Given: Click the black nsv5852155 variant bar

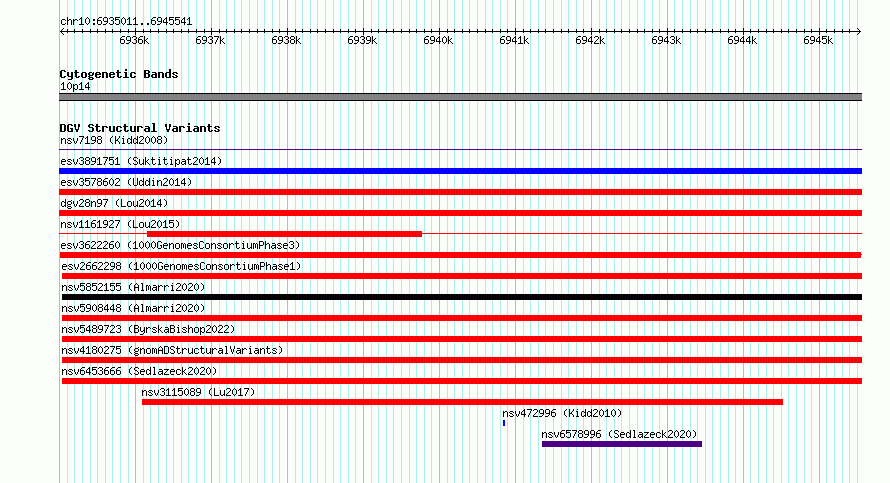Looking at the screenshot, I should click(461, 297).
